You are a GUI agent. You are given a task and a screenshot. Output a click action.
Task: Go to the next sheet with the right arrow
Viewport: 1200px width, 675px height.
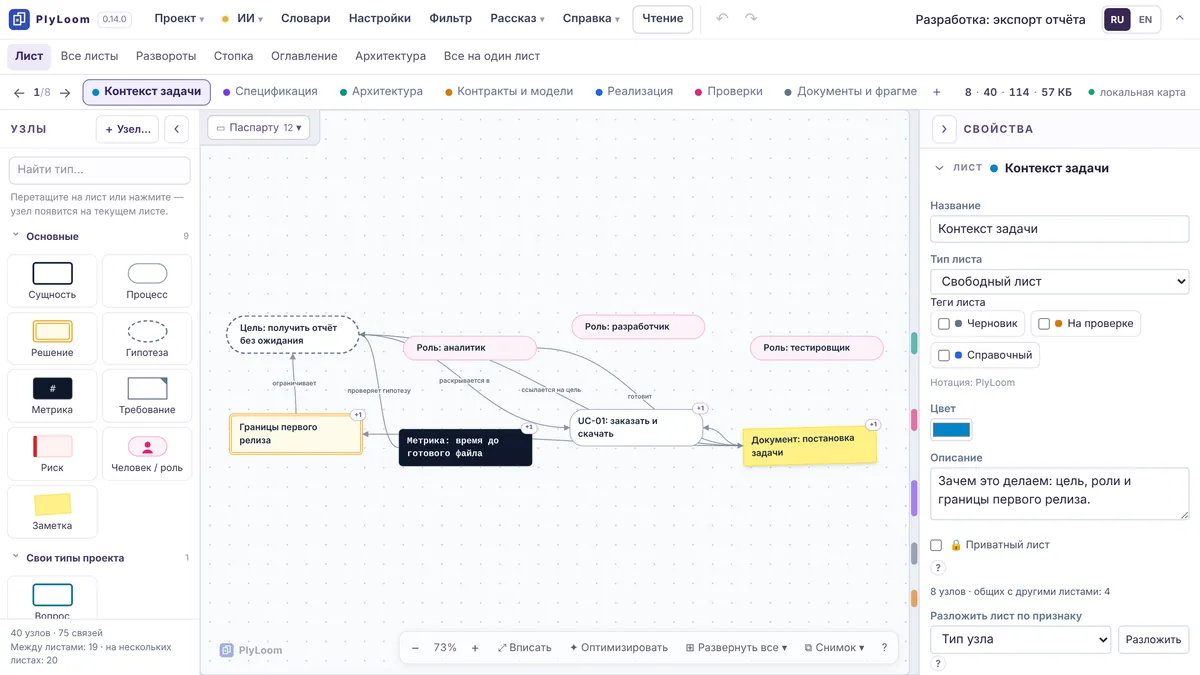pyautogui.click(x=65, y=92)
